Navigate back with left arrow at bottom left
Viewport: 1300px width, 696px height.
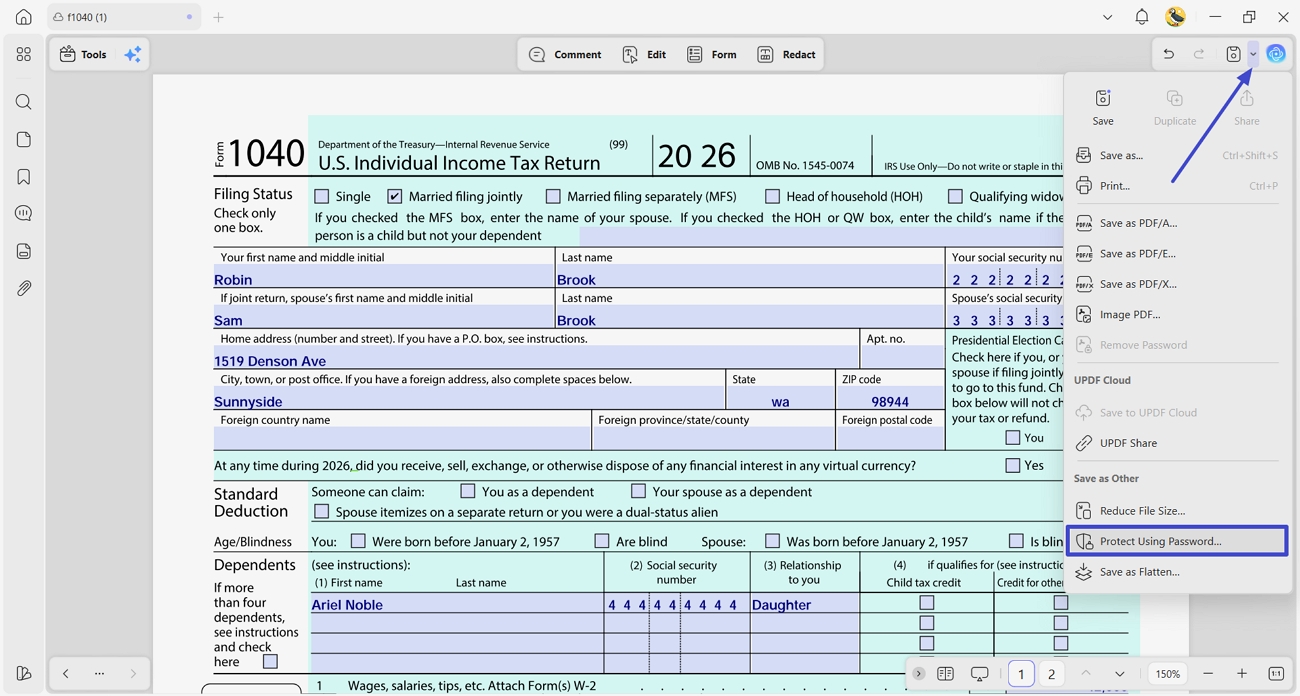(x=65, y=674)
